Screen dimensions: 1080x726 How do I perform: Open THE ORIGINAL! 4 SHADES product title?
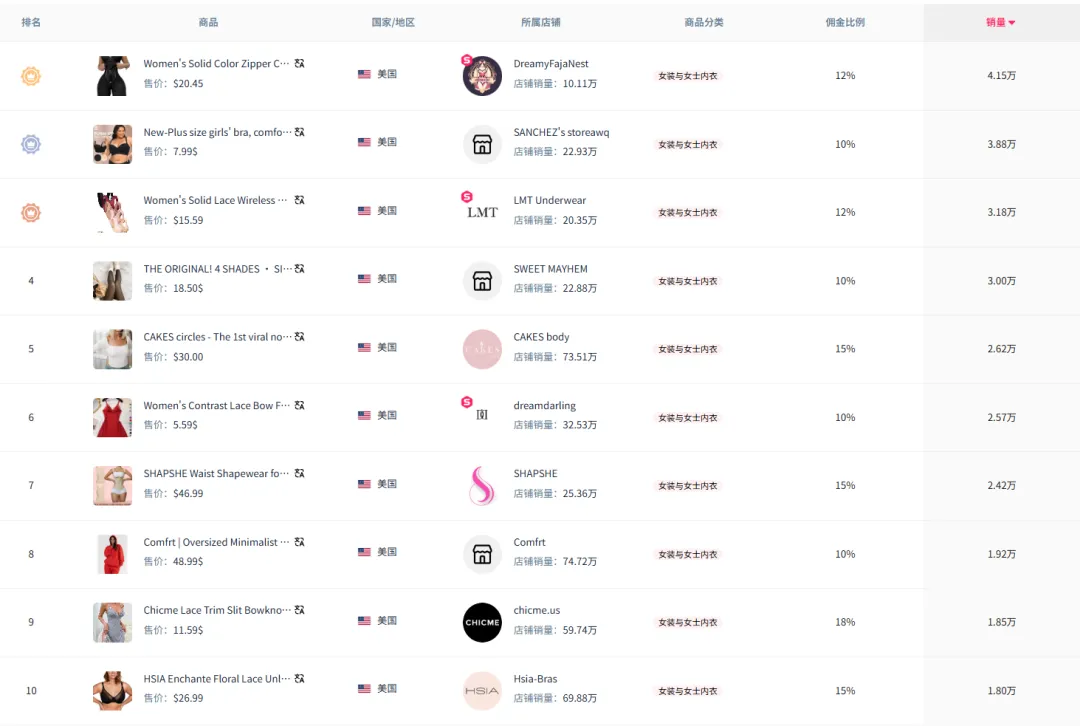218,269
